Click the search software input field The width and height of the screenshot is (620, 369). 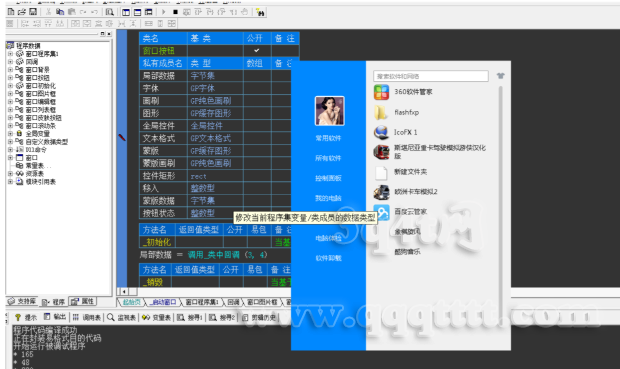pos(431,76)
